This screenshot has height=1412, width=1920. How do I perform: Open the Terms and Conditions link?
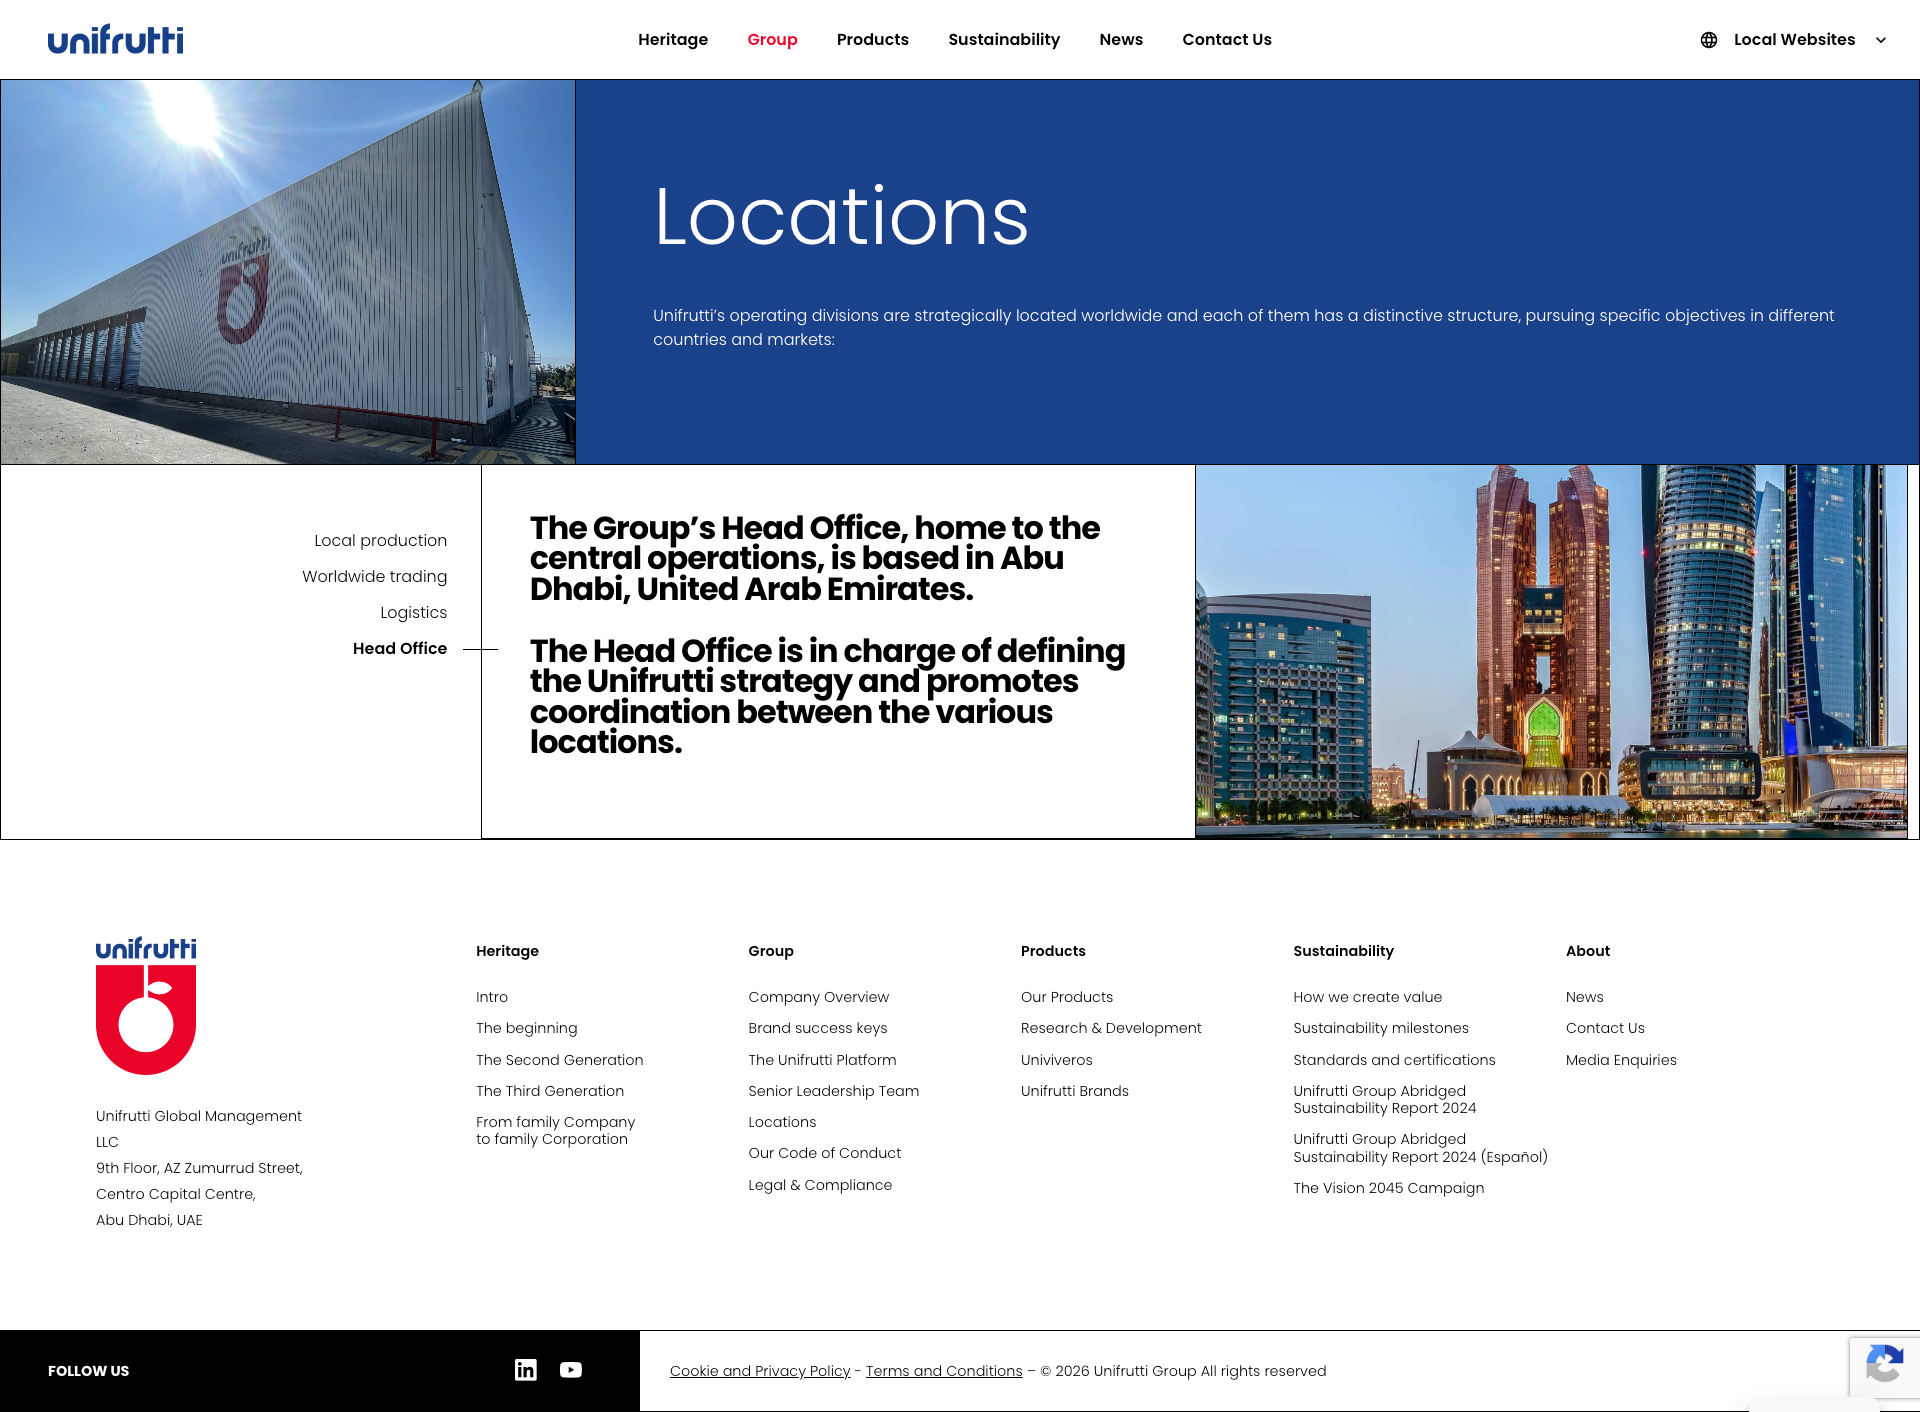pos(944,1371)
